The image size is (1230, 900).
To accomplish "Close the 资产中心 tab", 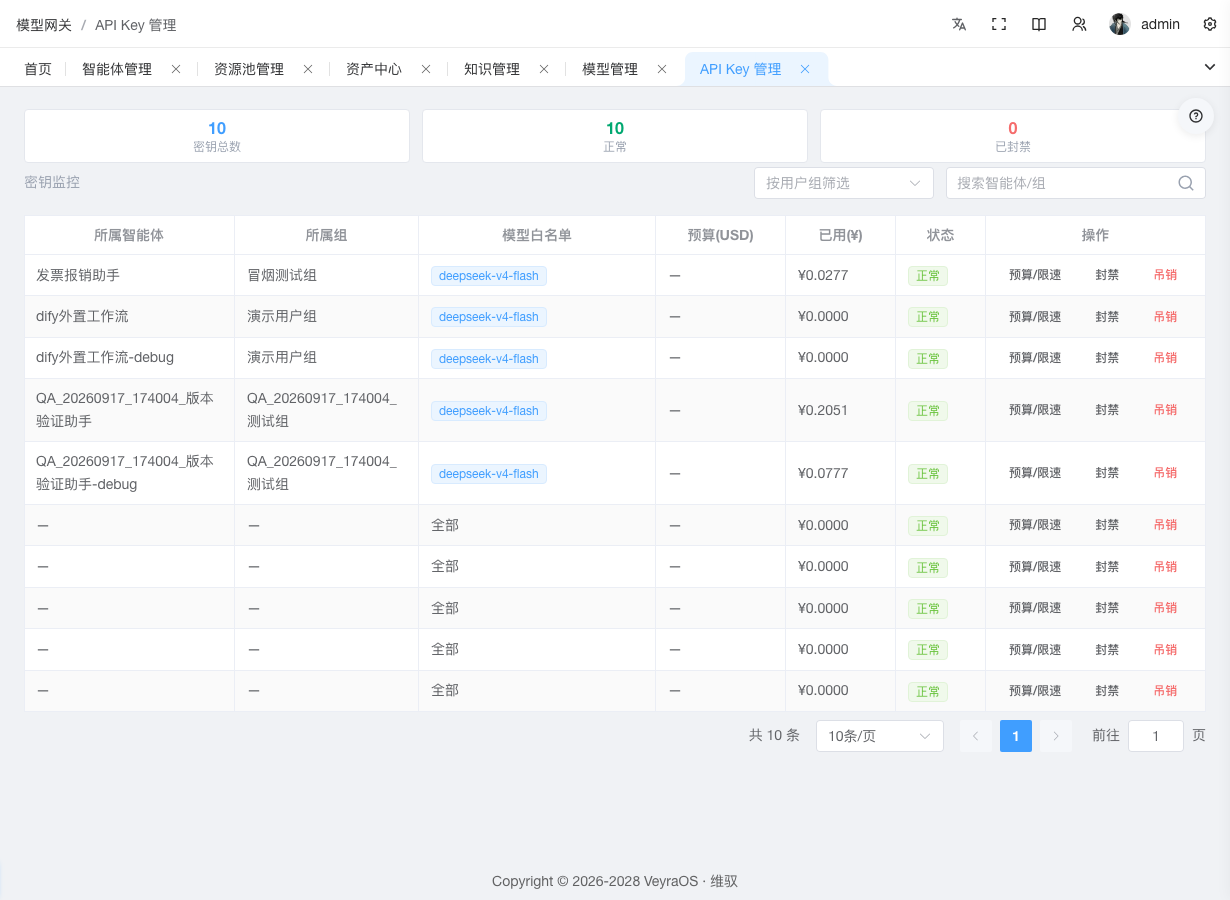I will point(426,69).
